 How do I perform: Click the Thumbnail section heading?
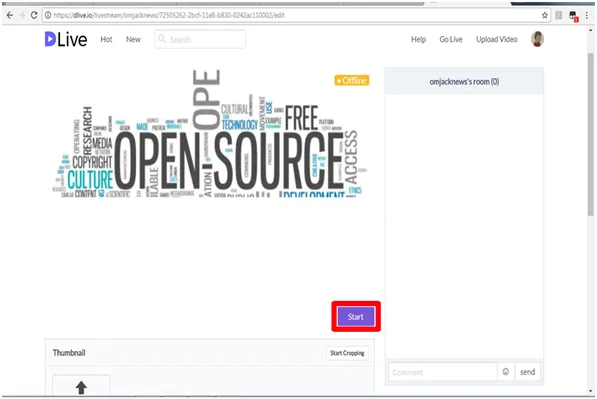click(69, 353)
